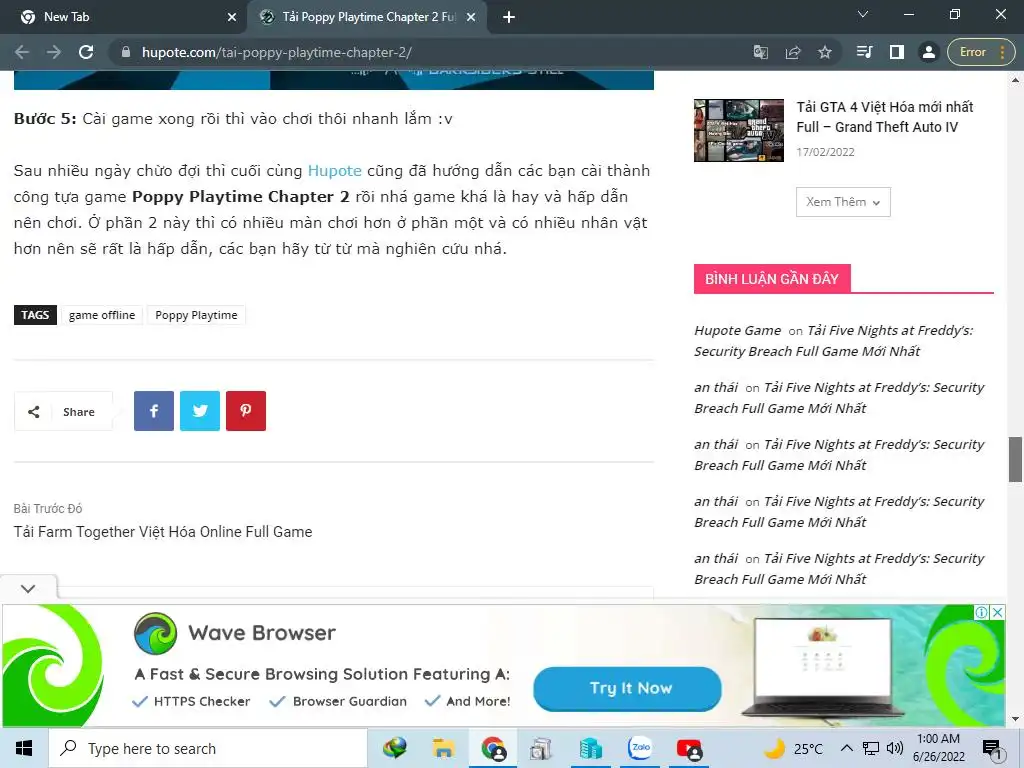
Task: Click the URL in the address bar
Action: [276, 52]
